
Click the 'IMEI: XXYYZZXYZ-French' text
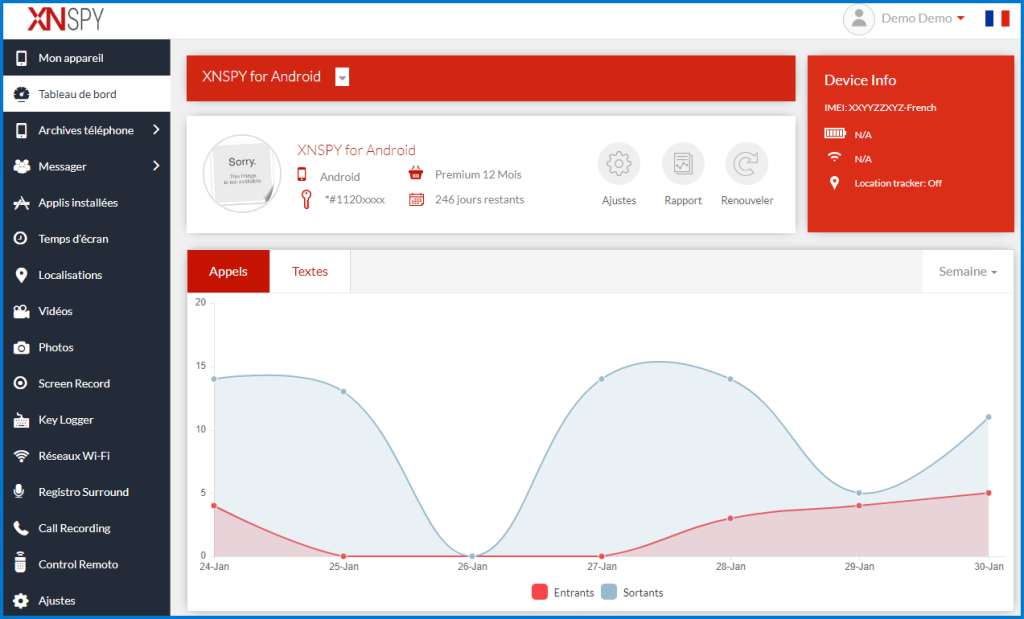click(x=880, y=108)
